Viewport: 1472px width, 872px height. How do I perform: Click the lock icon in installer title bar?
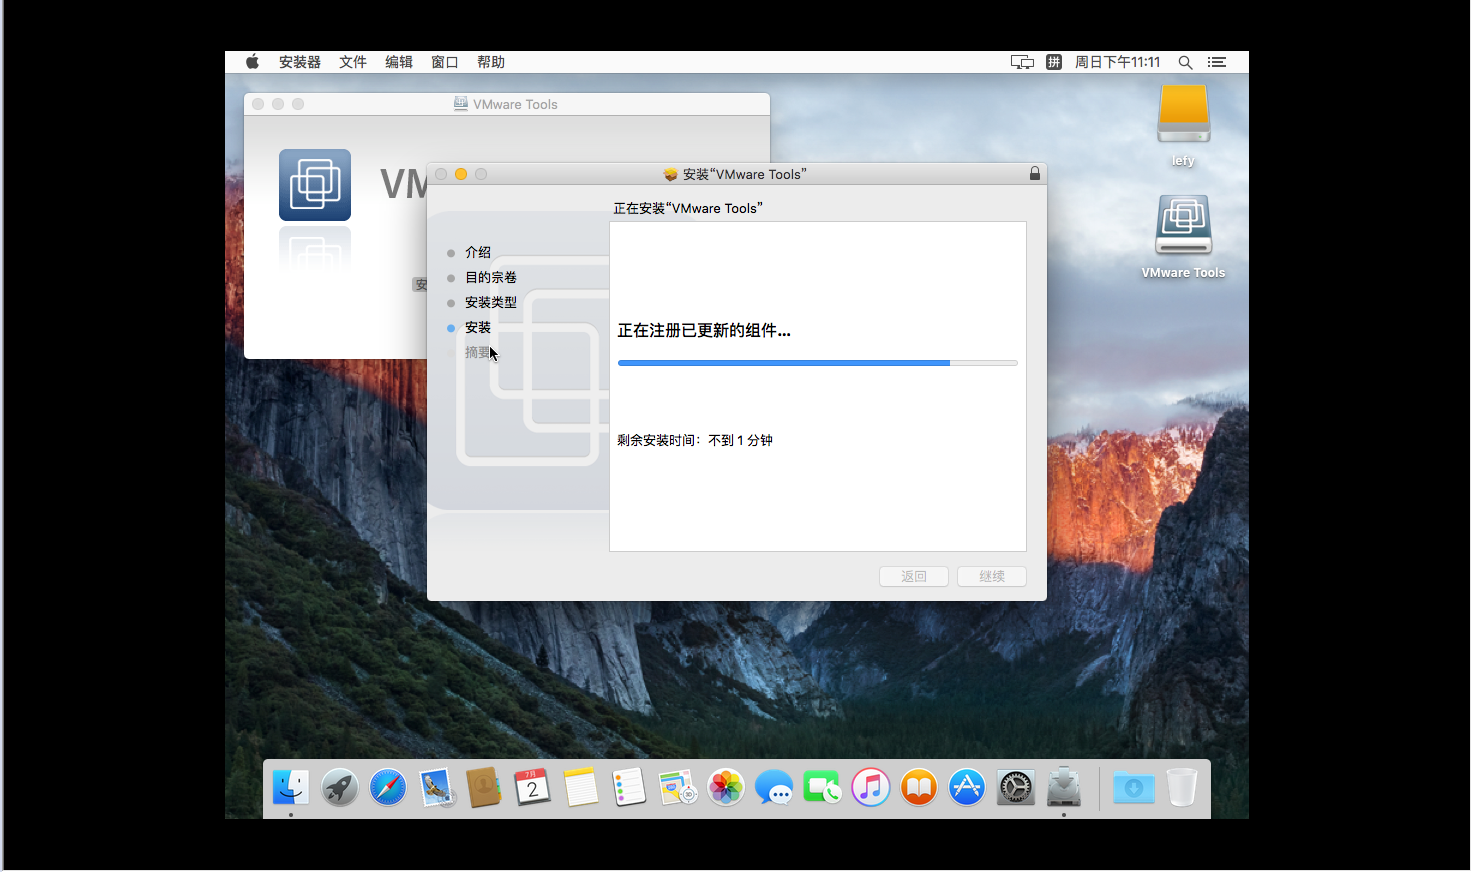tap(1035, 174)
